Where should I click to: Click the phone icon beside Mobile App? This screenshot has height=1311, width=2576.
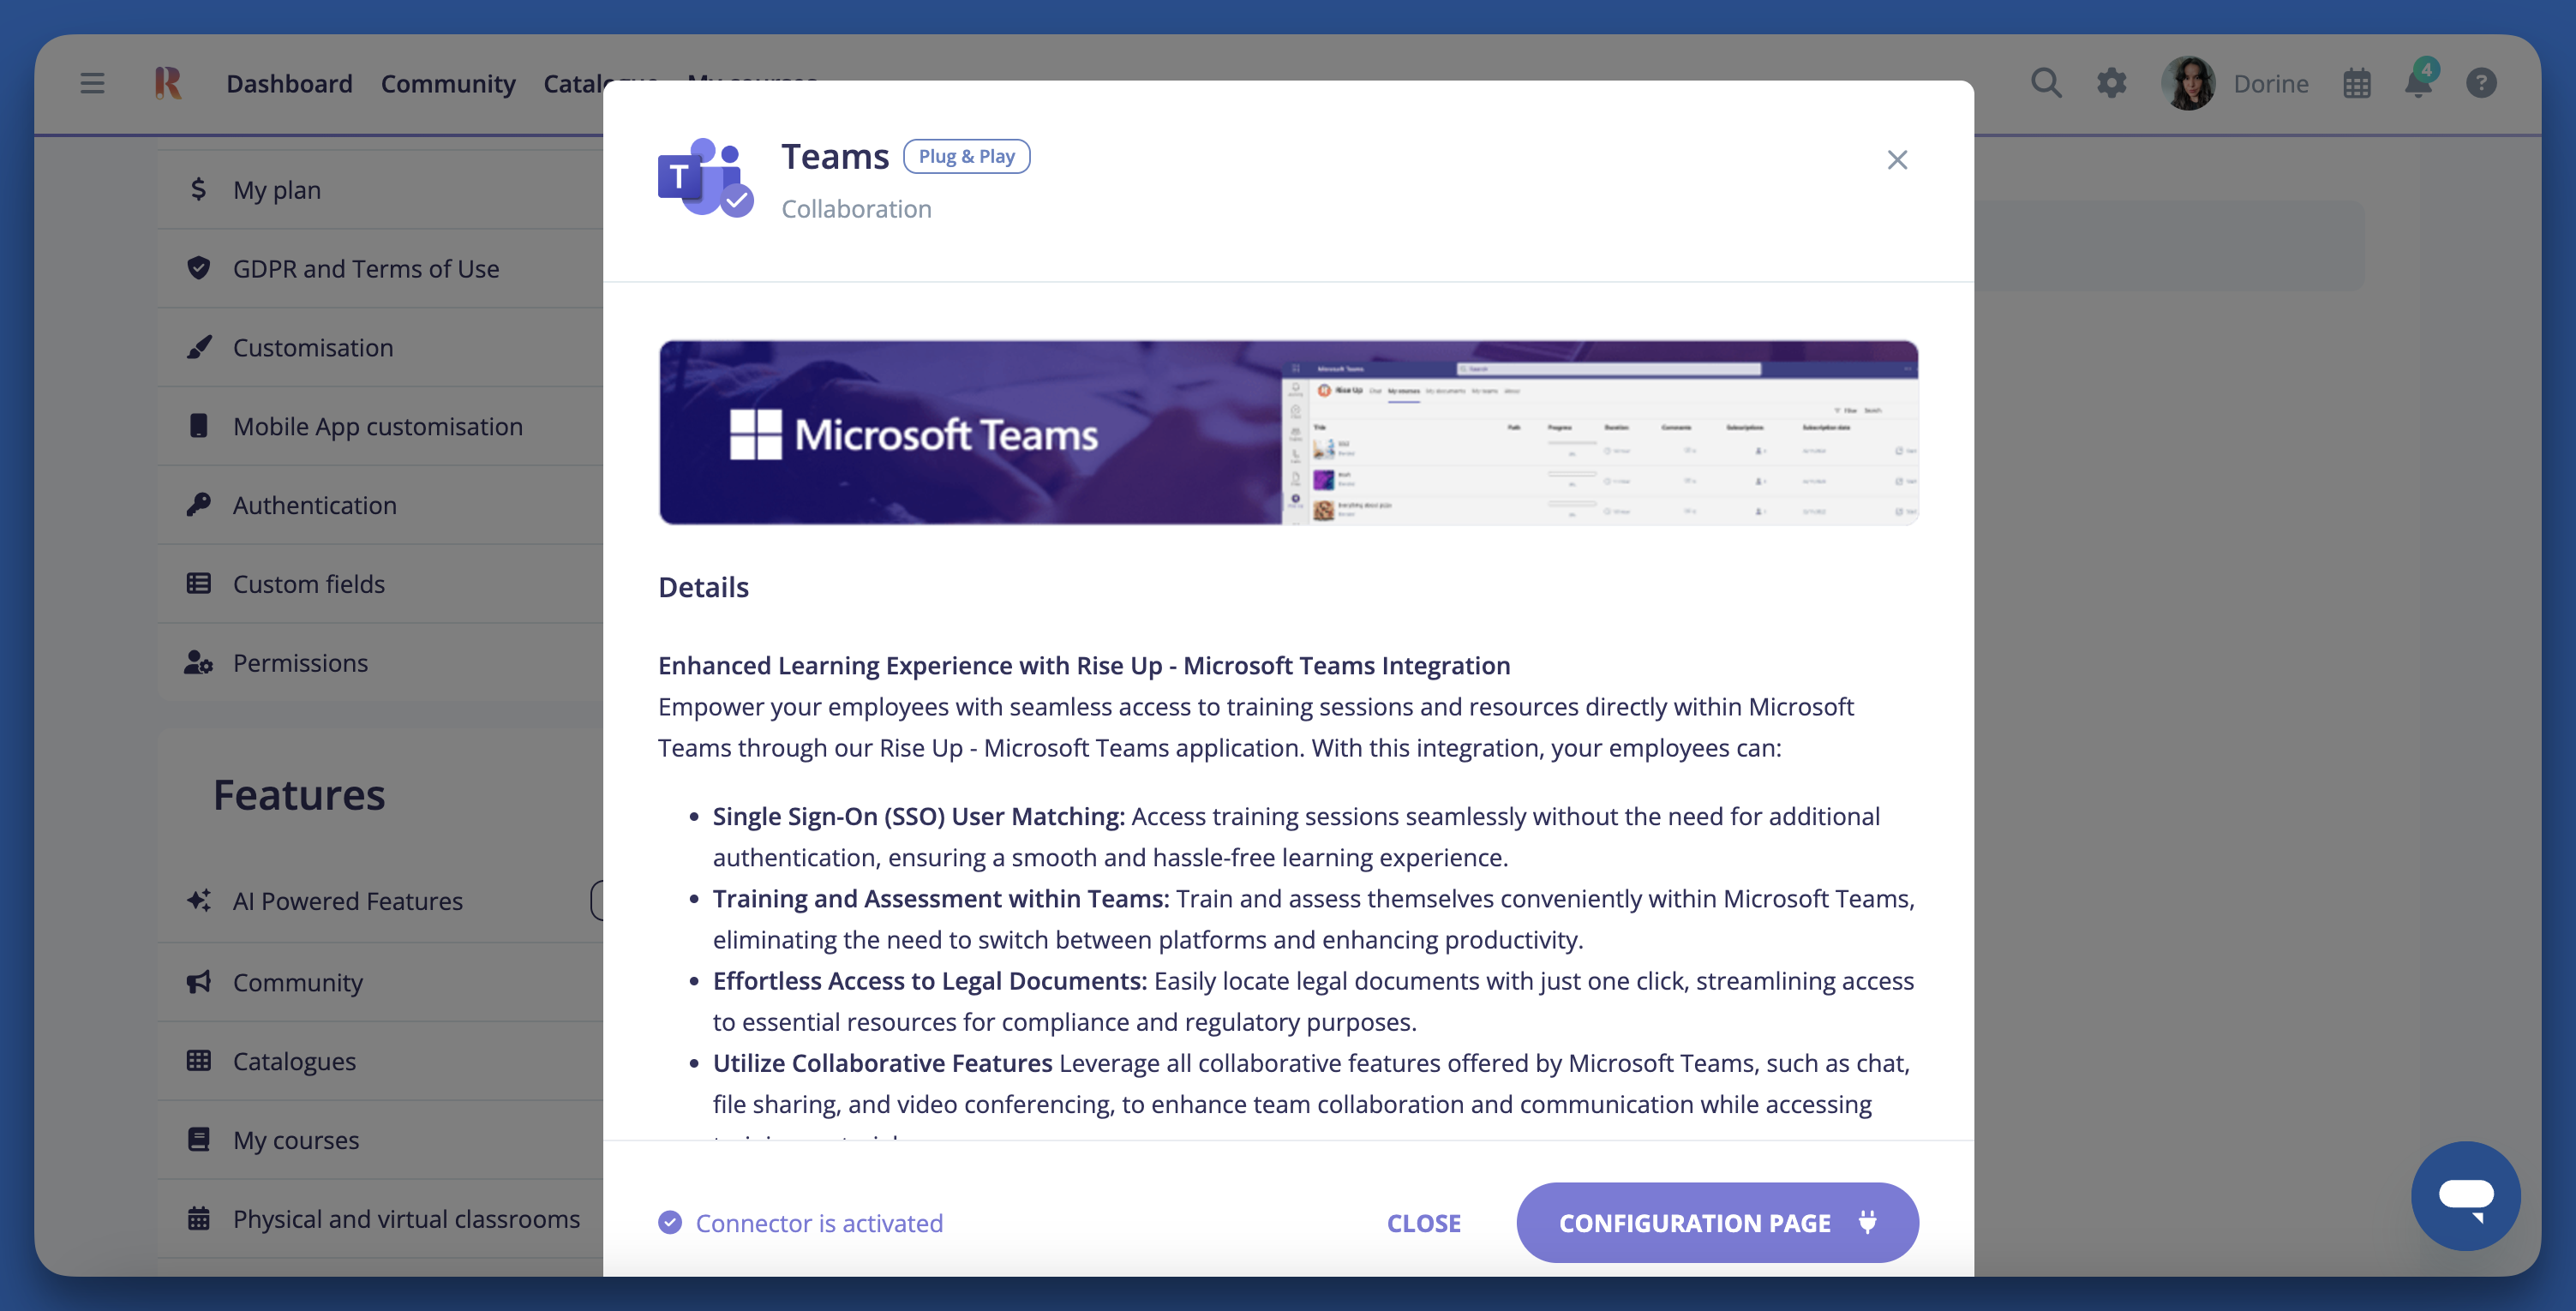[198, 426]
